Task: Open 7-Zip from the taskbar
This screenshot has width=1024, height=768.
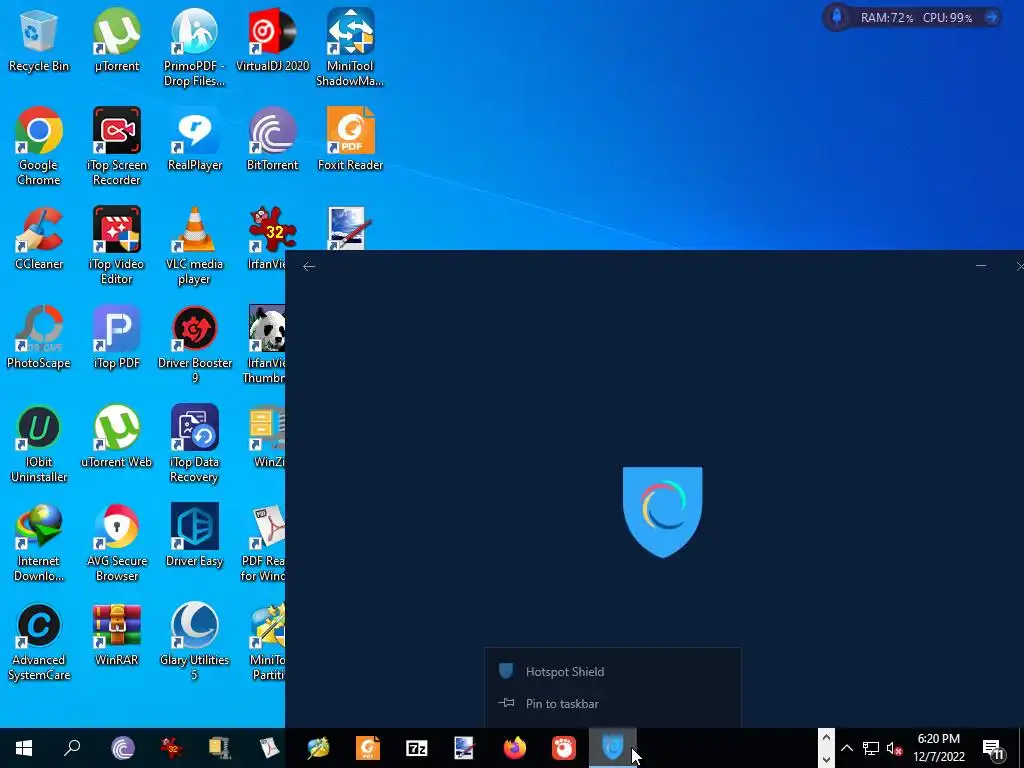Action: 417,748
